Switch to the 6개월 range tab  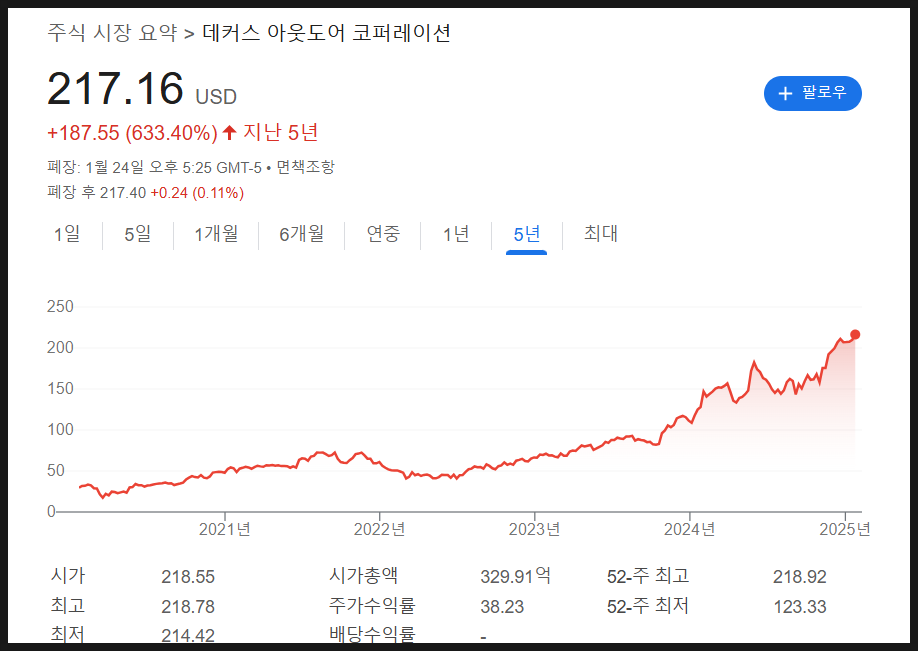click(302, 234)
